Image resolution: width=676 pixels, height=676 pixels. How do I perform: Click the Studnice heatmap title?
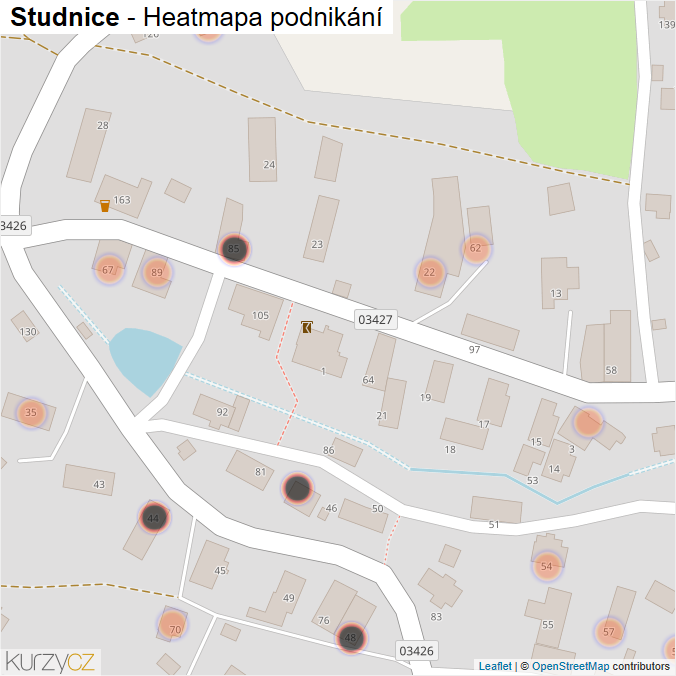[x=196, y=17]
